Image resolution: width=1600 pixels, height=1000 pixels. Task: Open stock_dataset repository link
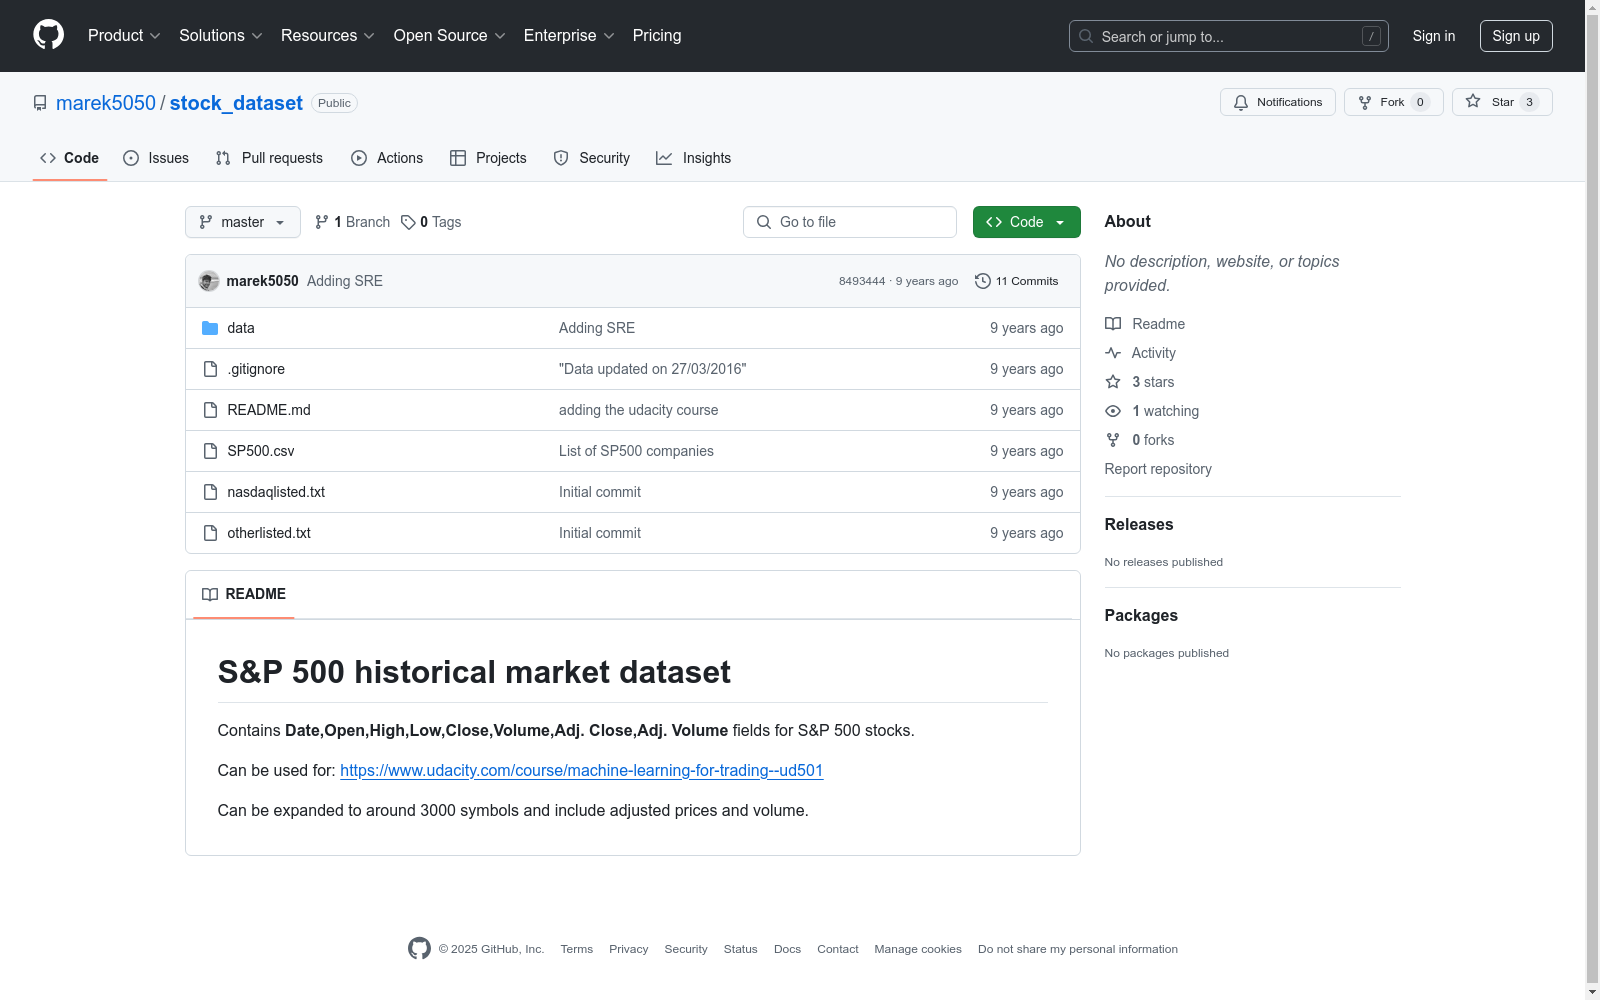point(236,103)
